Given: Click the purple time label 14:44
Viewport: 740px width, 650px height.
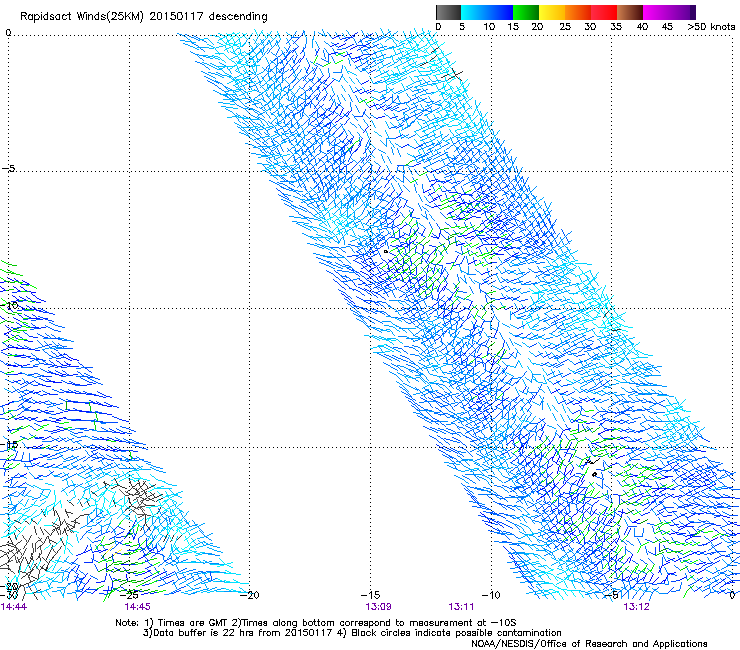Looking at the screenshot, I should click(x=14, y=606).
